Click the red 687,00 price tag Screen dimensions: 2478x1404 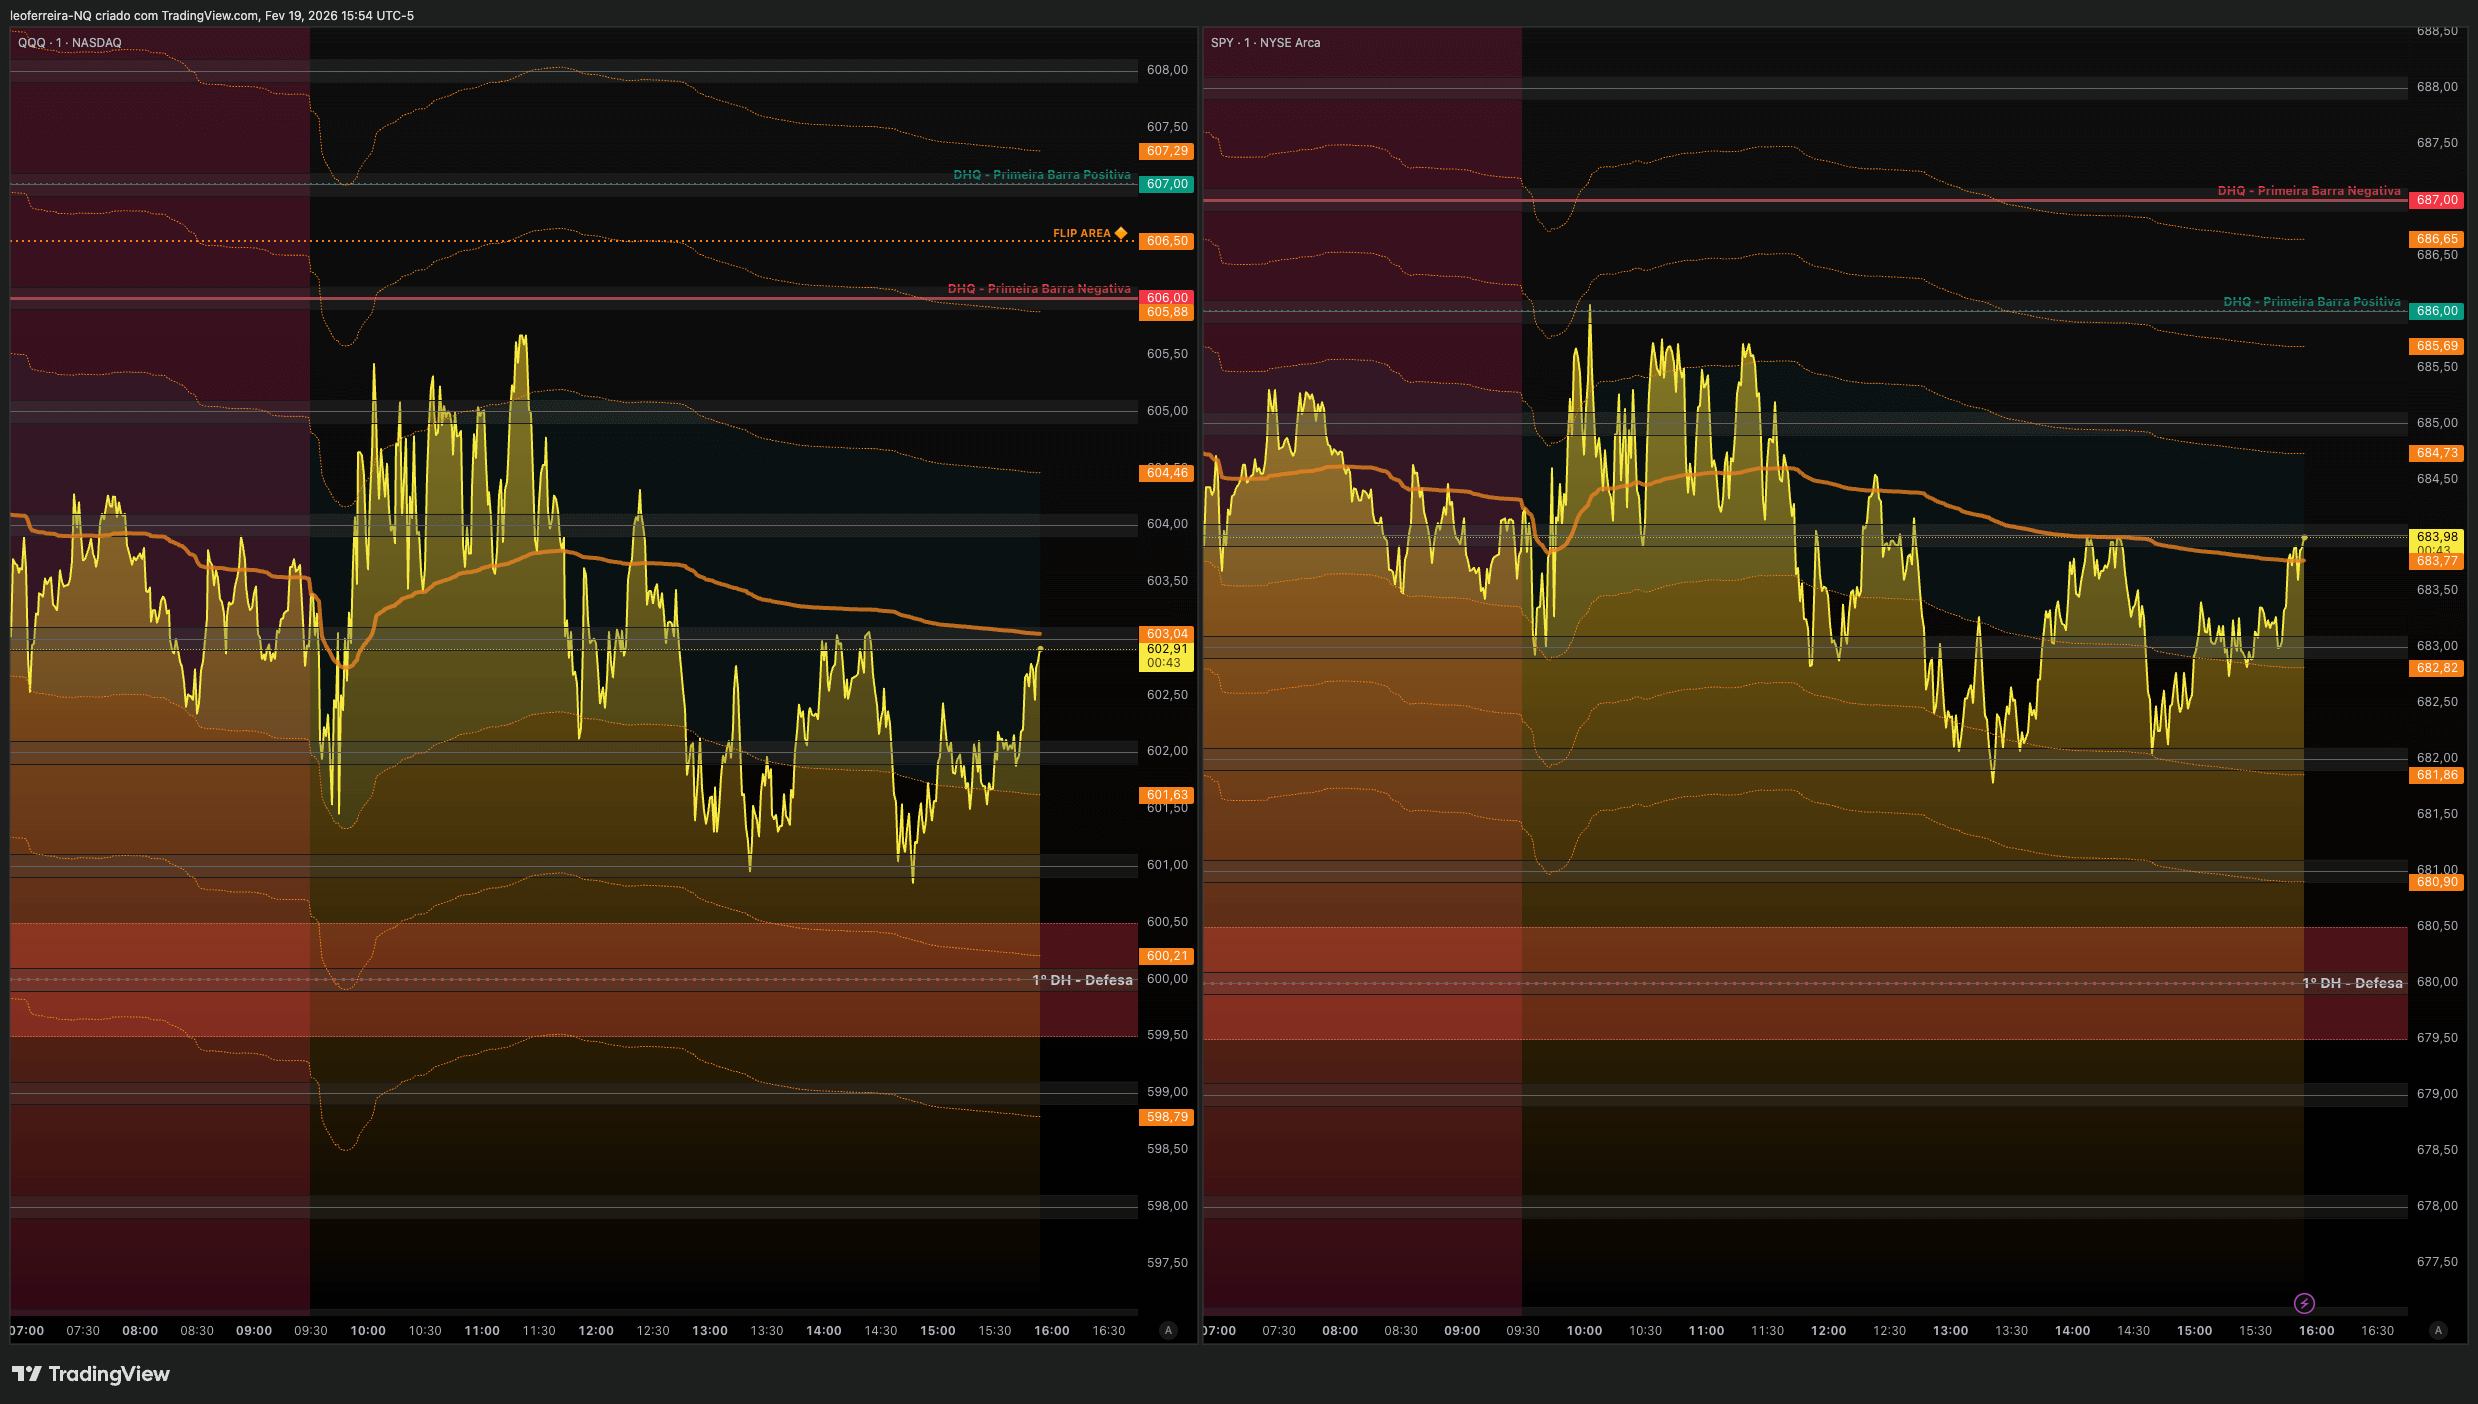click(2437, 200)
